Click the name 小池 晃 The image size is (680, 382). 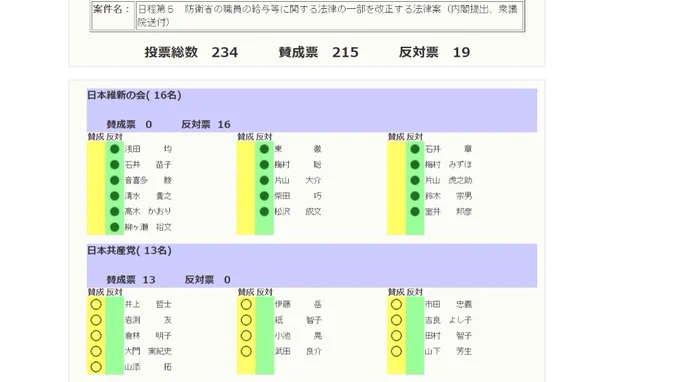pyautogui.click(x=298, y=336)
